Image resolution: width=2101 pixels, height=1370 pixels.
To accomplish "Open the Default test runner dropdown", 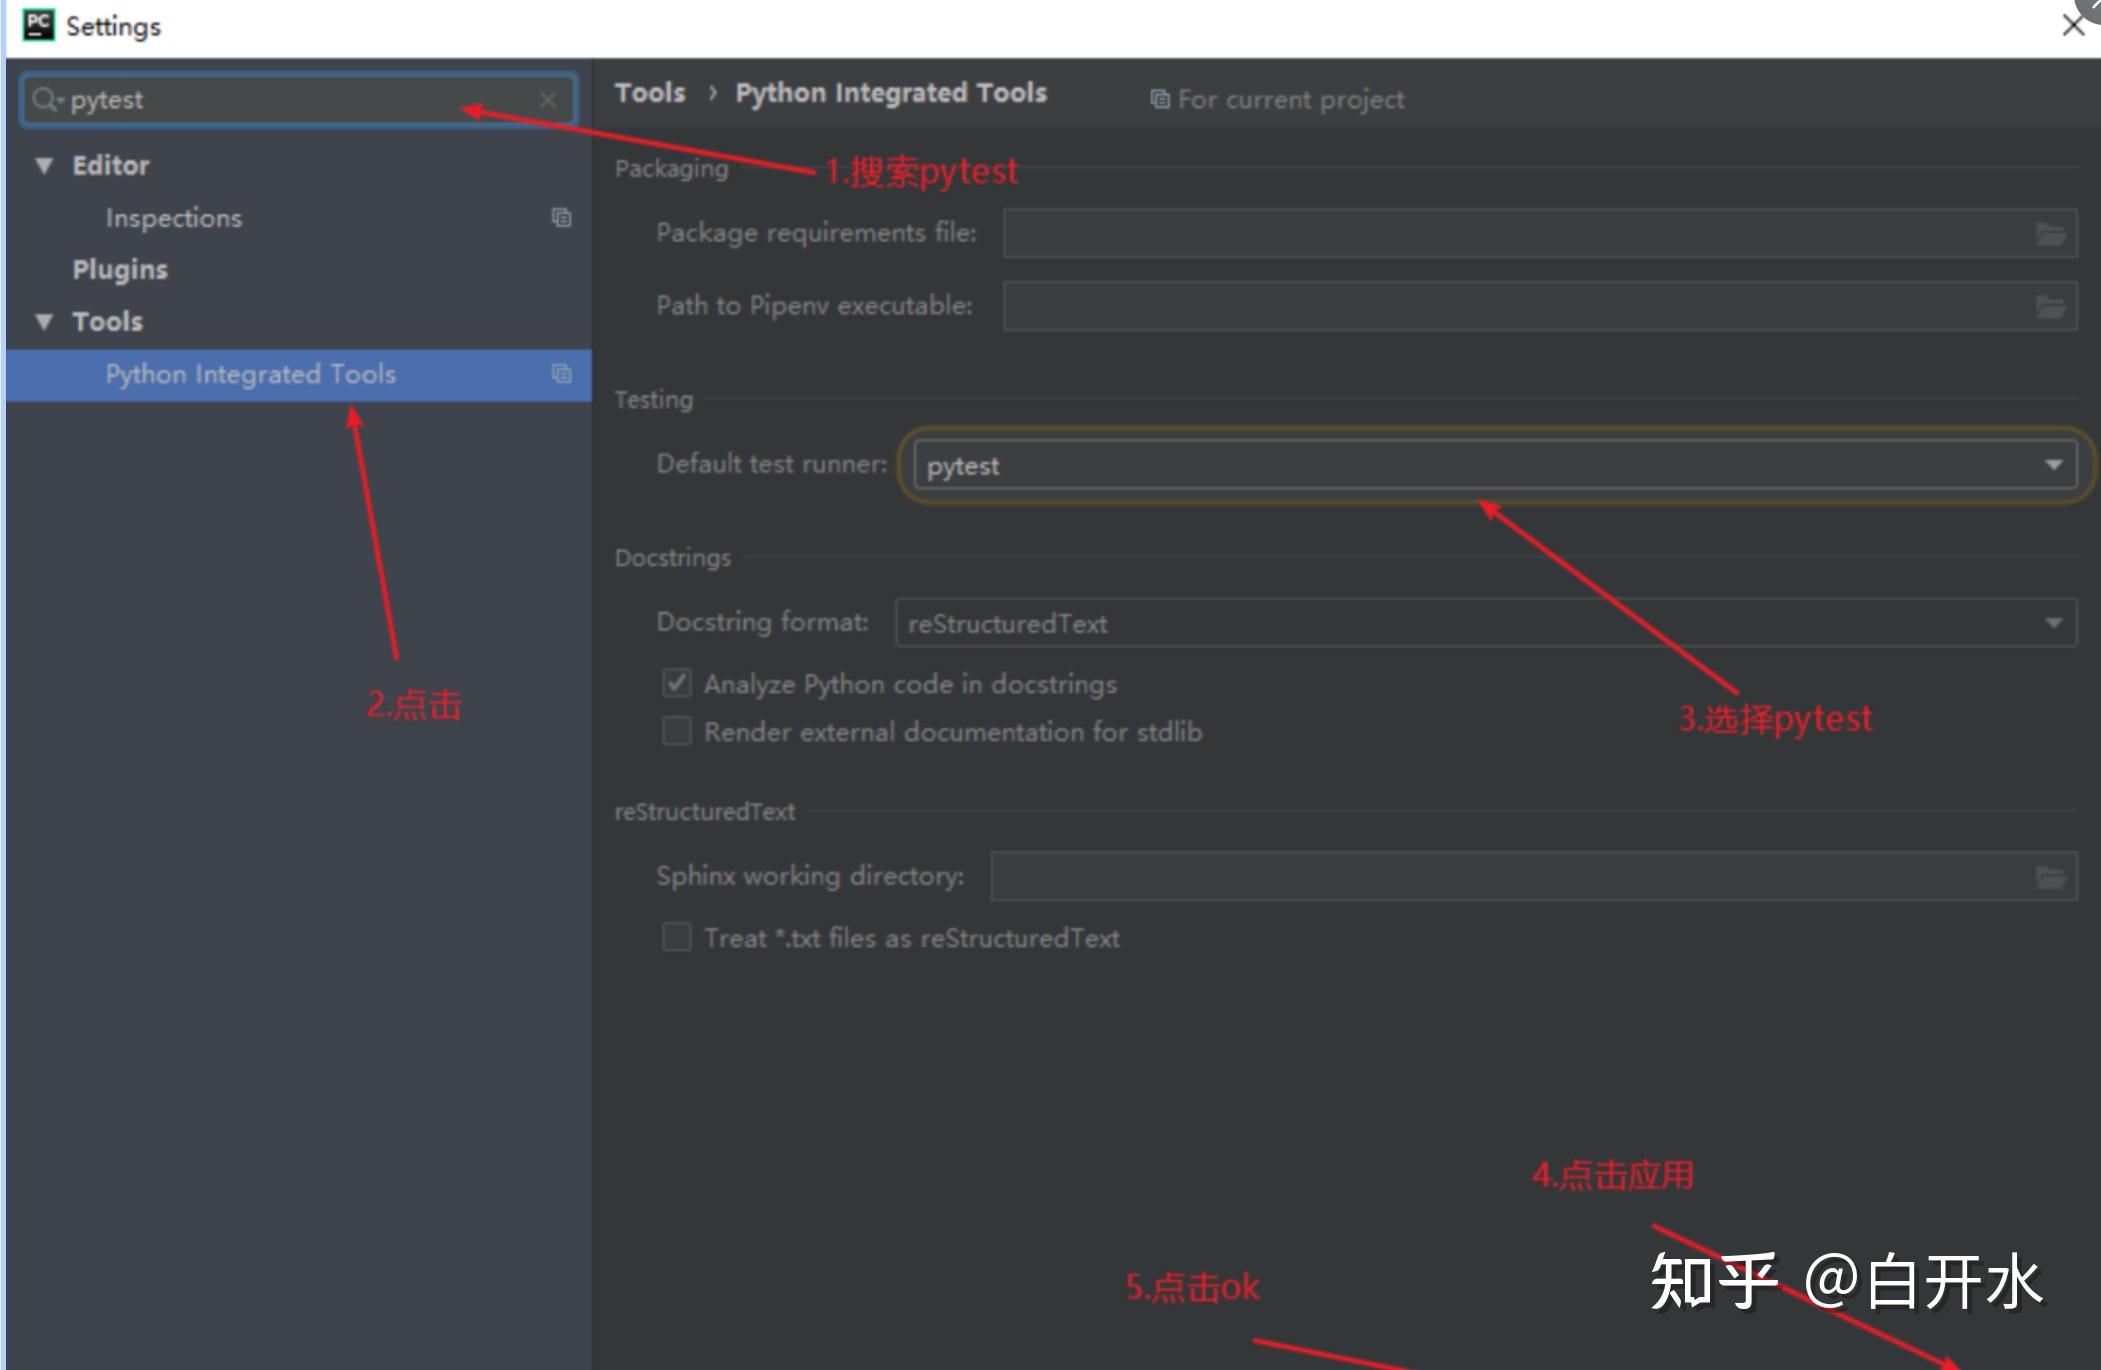I will pos(1495,465).
